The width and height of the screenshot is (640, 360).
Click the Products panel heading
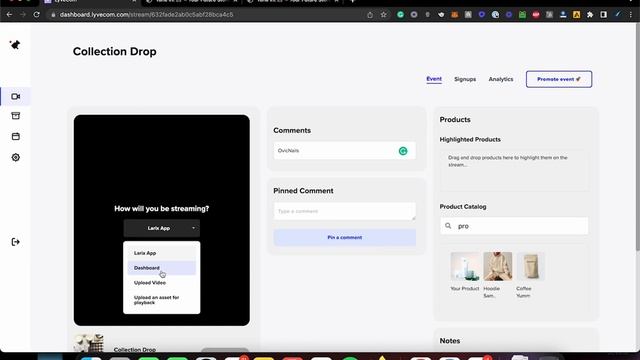(455, 120)
